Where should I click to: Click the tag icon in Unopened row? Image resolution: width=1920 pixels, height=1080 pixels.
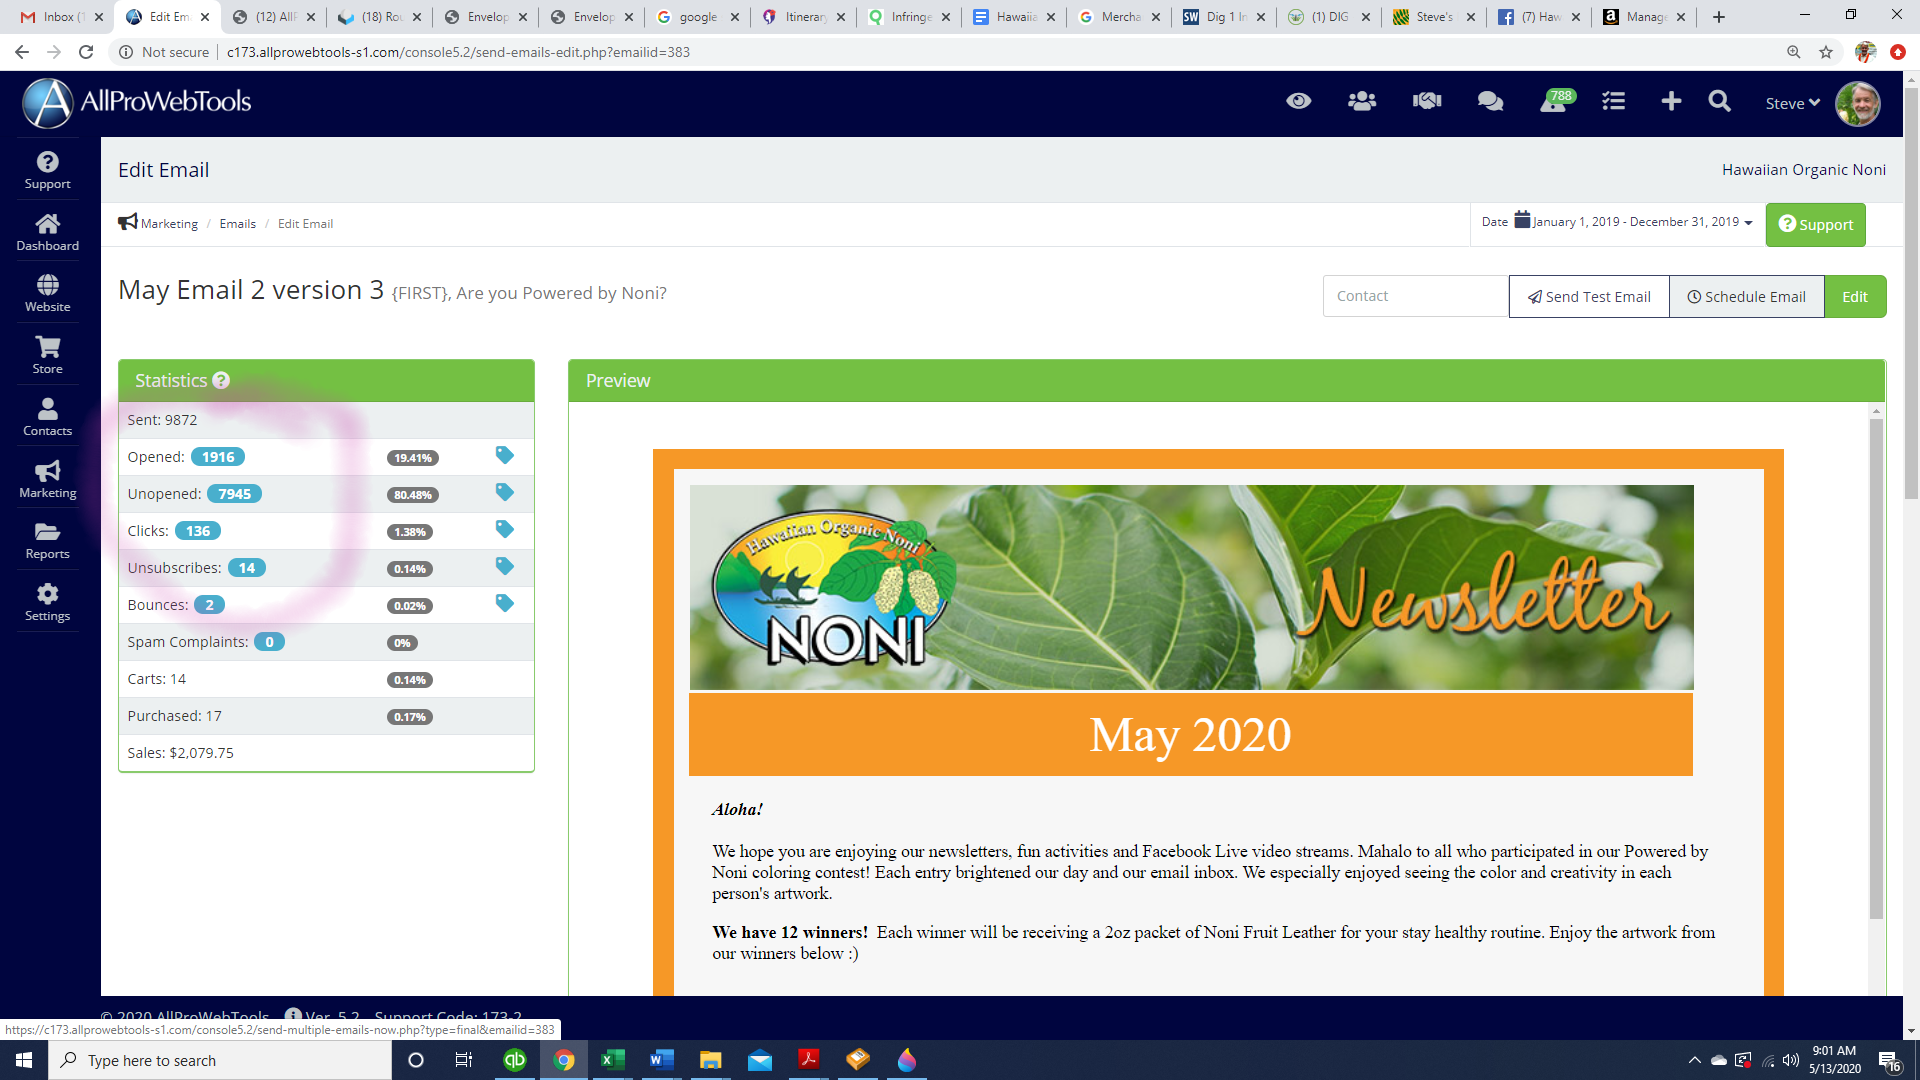click(504, 492)
